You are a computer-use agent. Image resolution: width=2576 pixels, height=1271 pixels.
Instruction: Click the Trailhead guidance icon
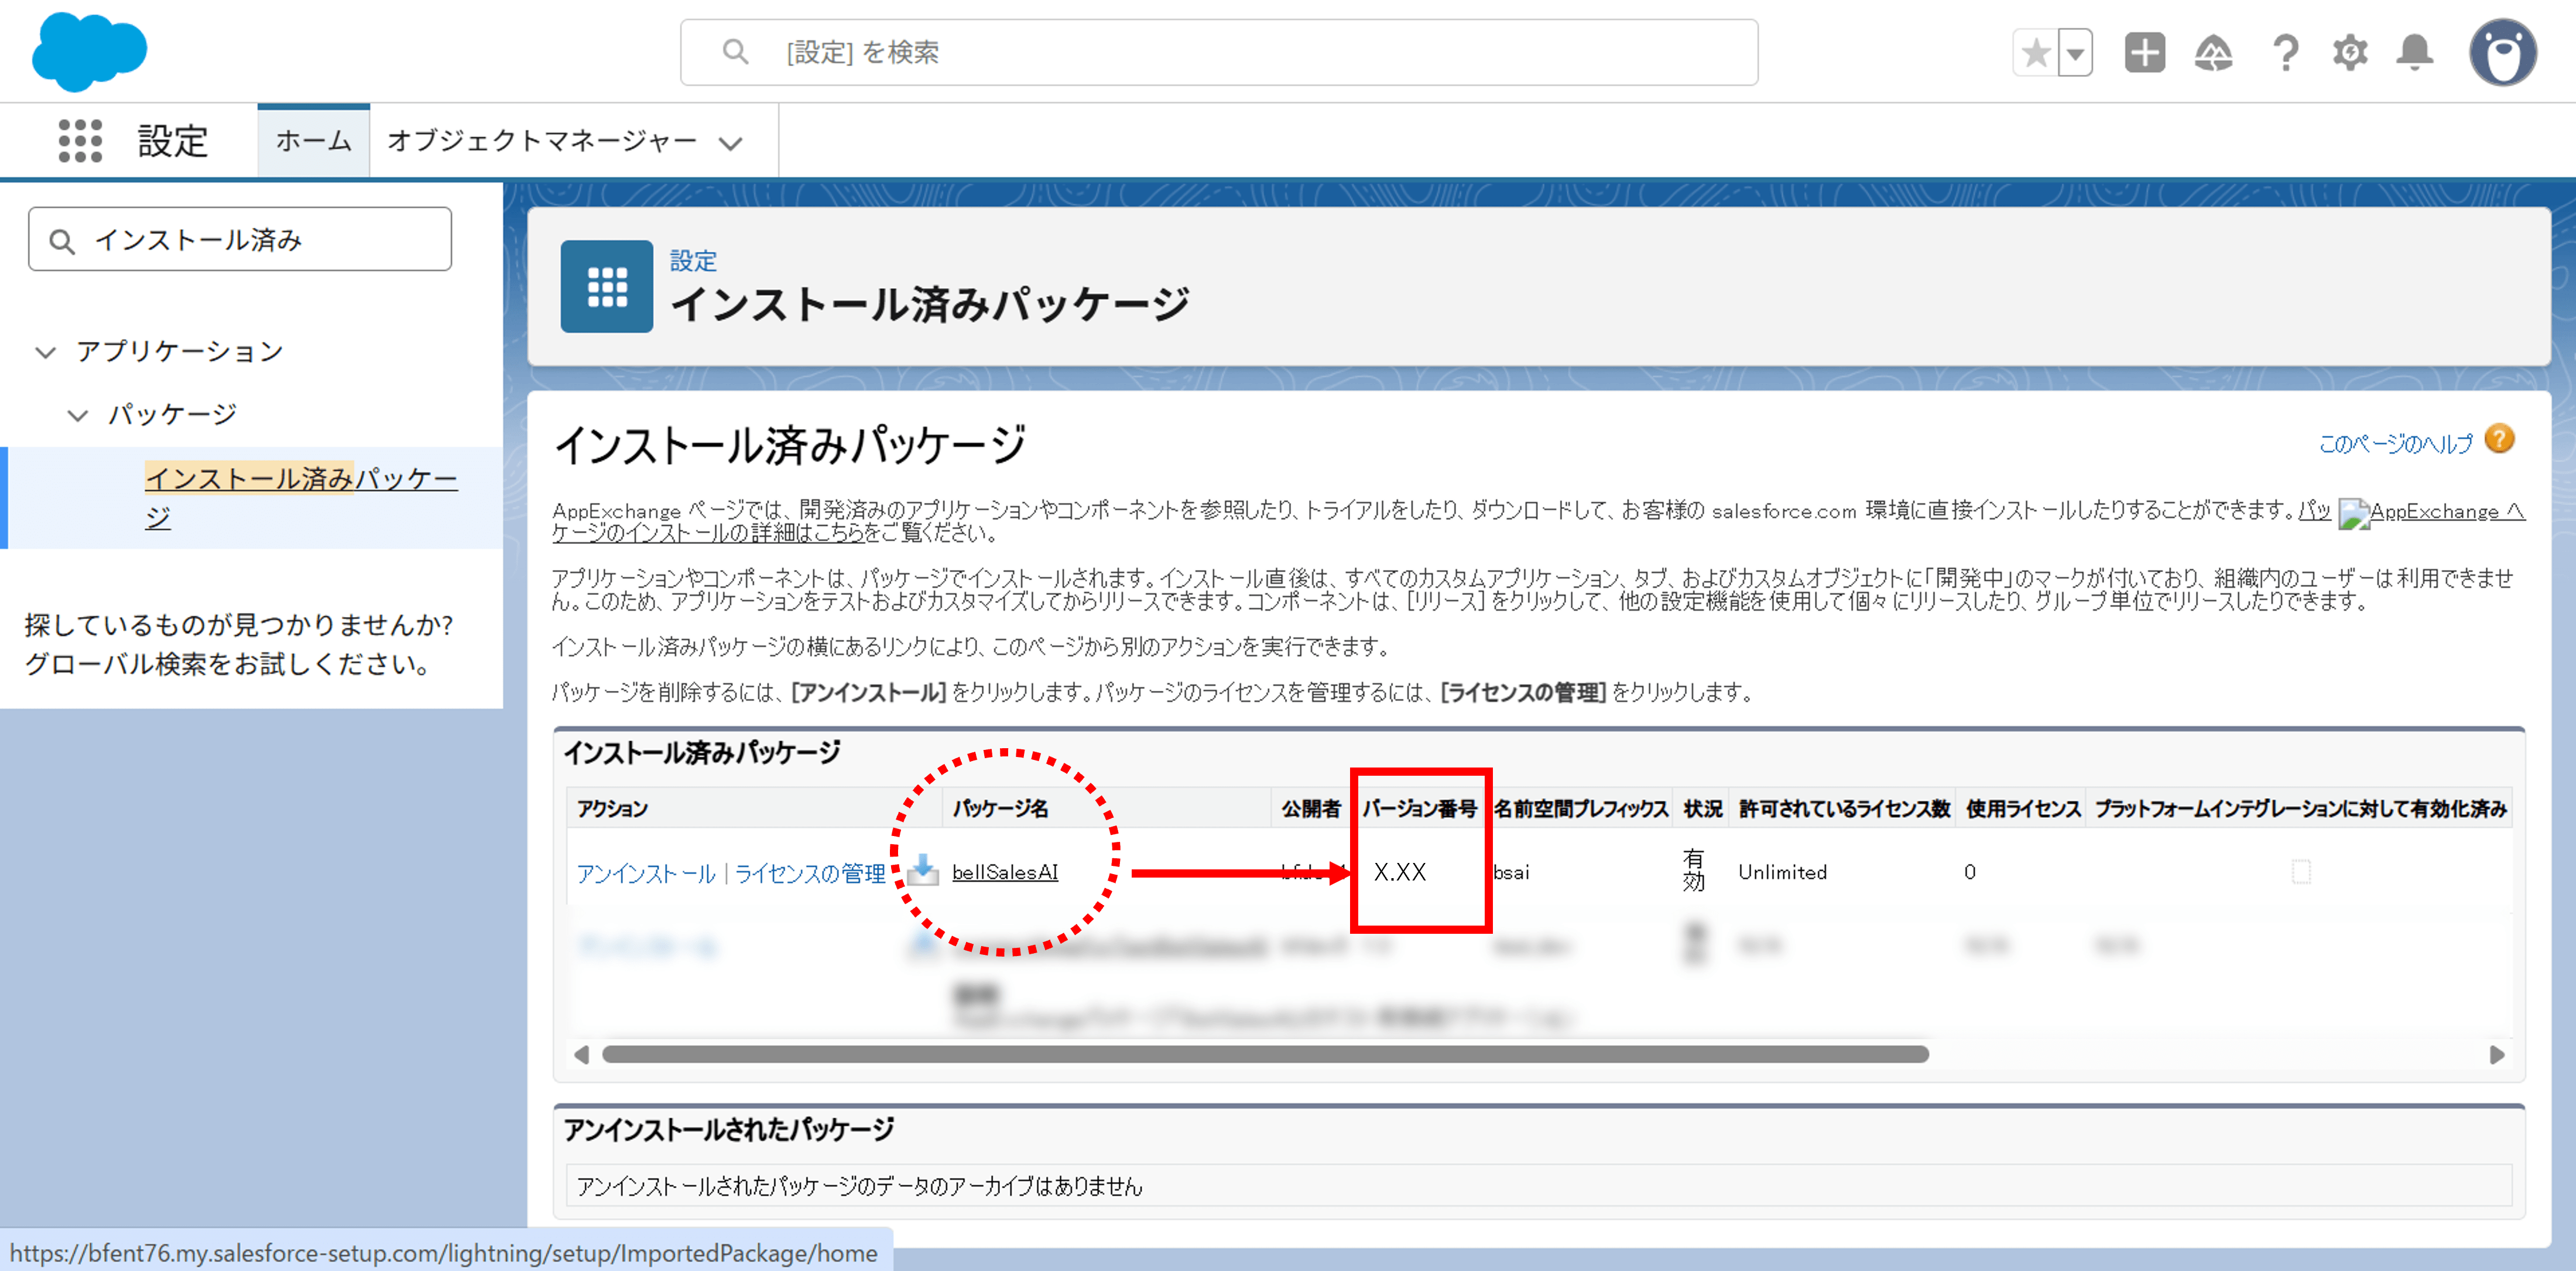coord(2213,53)
